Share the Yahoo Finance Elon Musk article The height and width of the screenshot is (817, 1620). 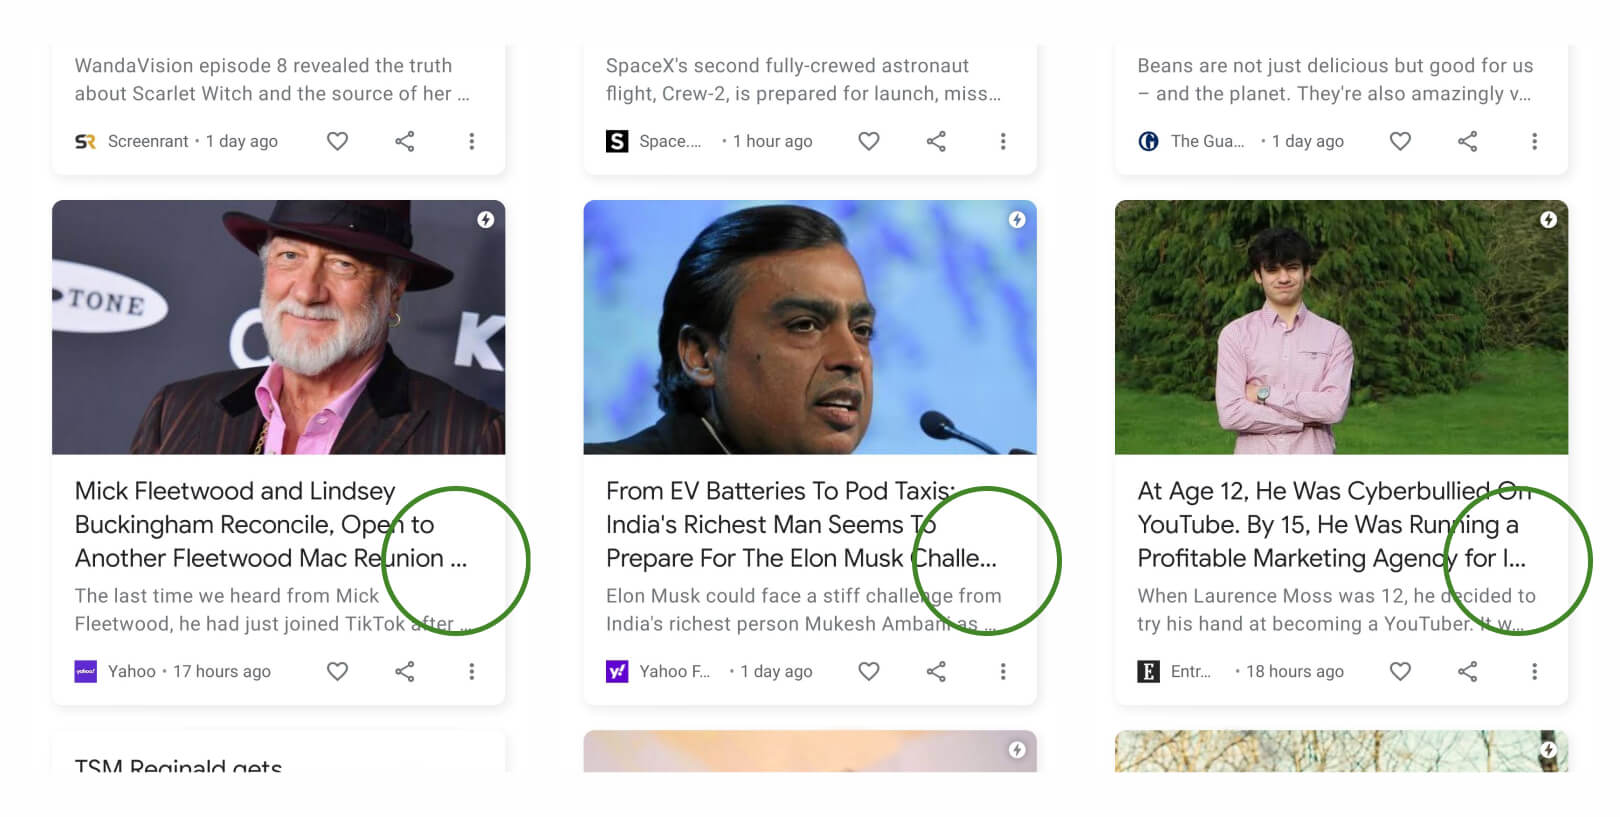pos(936,671)
